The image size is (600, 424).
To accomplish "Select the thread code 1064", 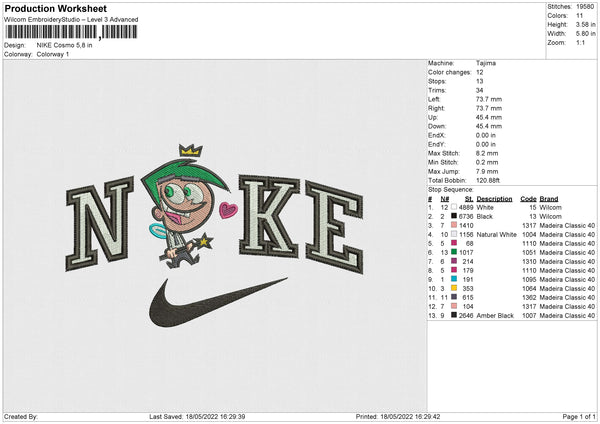I will tap(529, 289).
